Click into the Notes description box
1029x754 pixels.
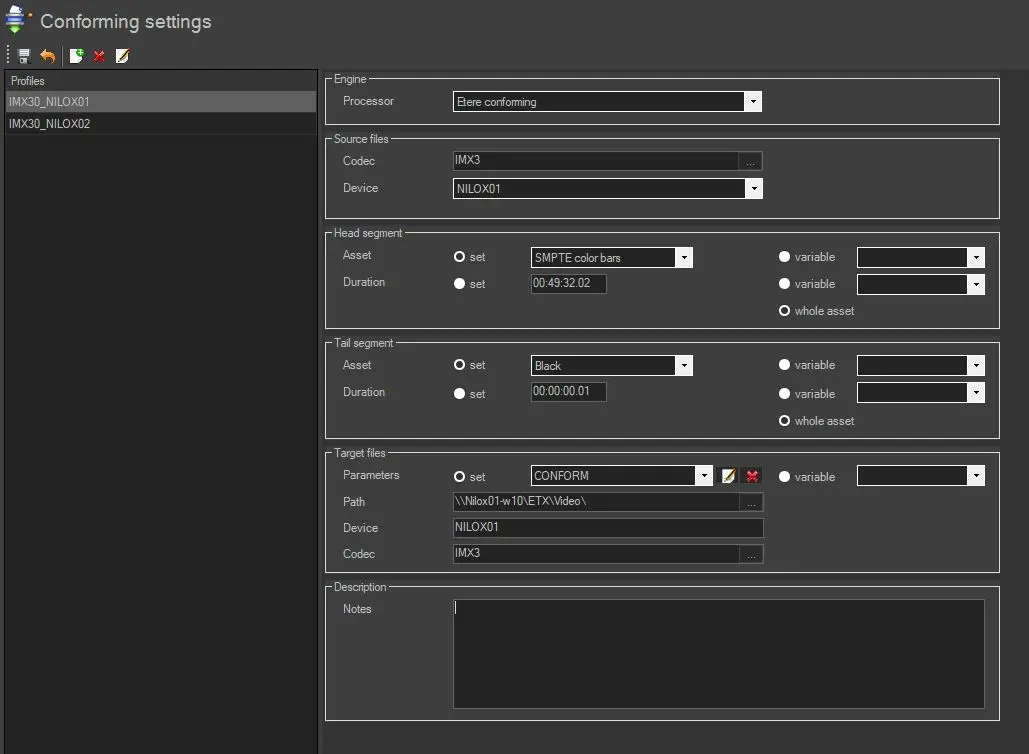718,654
